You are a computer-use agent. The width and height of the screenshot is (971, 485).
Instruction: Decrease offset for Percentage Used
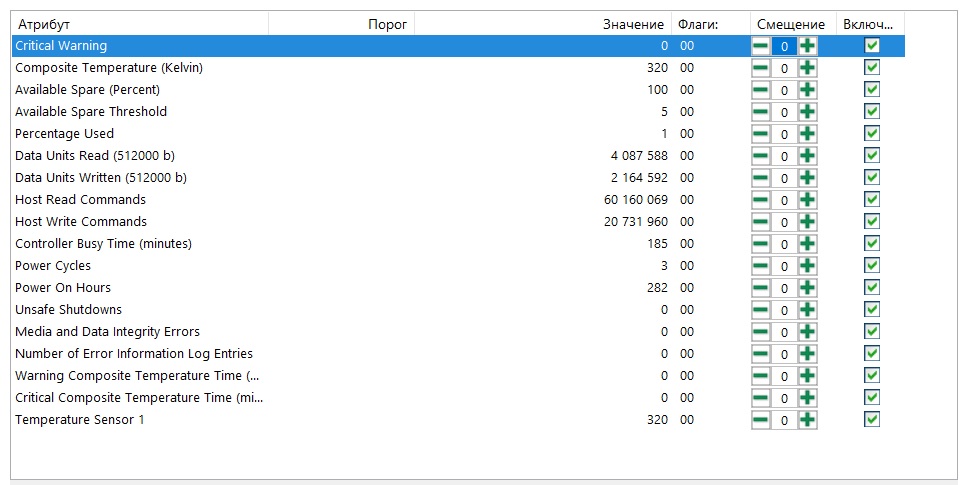761,134
